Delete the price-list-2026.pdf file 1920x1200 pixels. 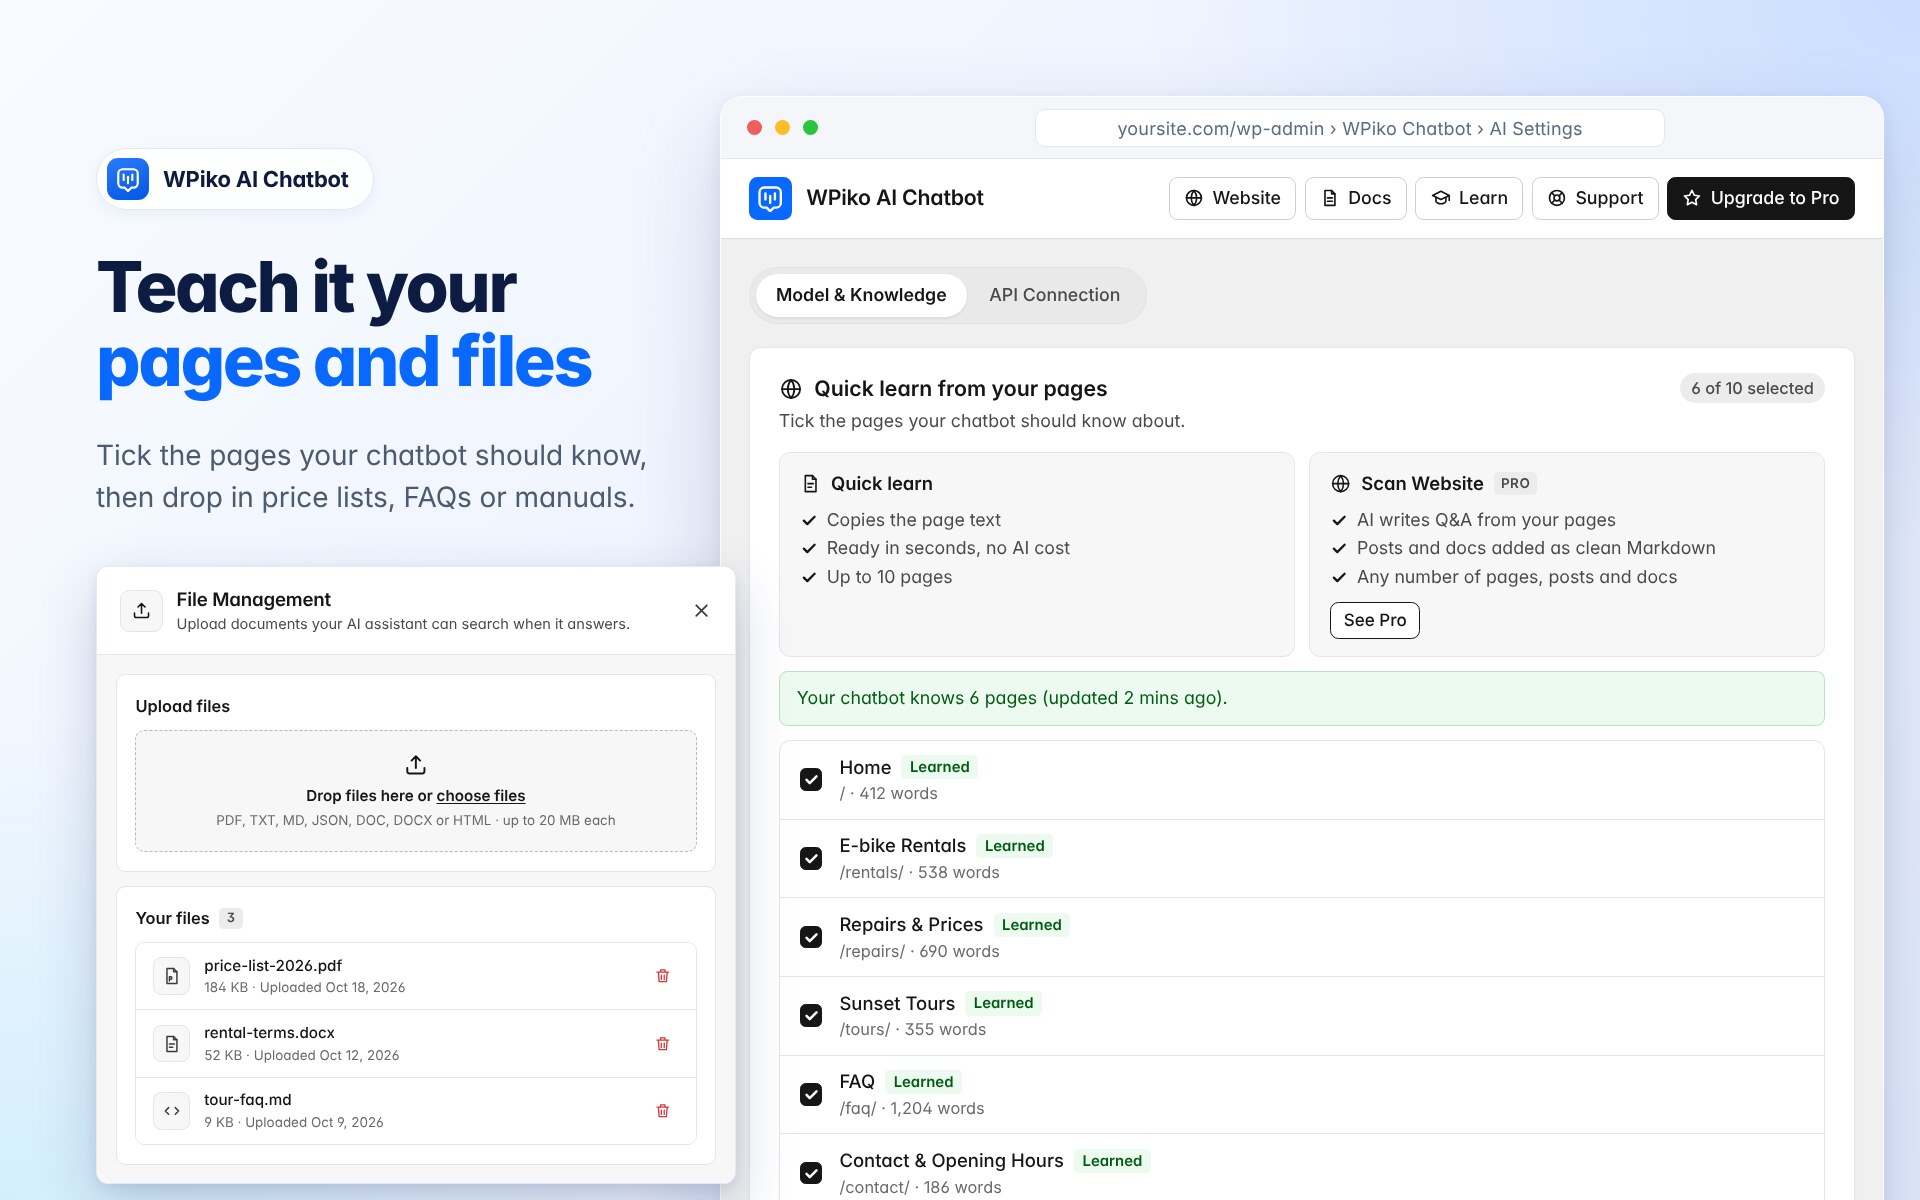coord(662,976)
